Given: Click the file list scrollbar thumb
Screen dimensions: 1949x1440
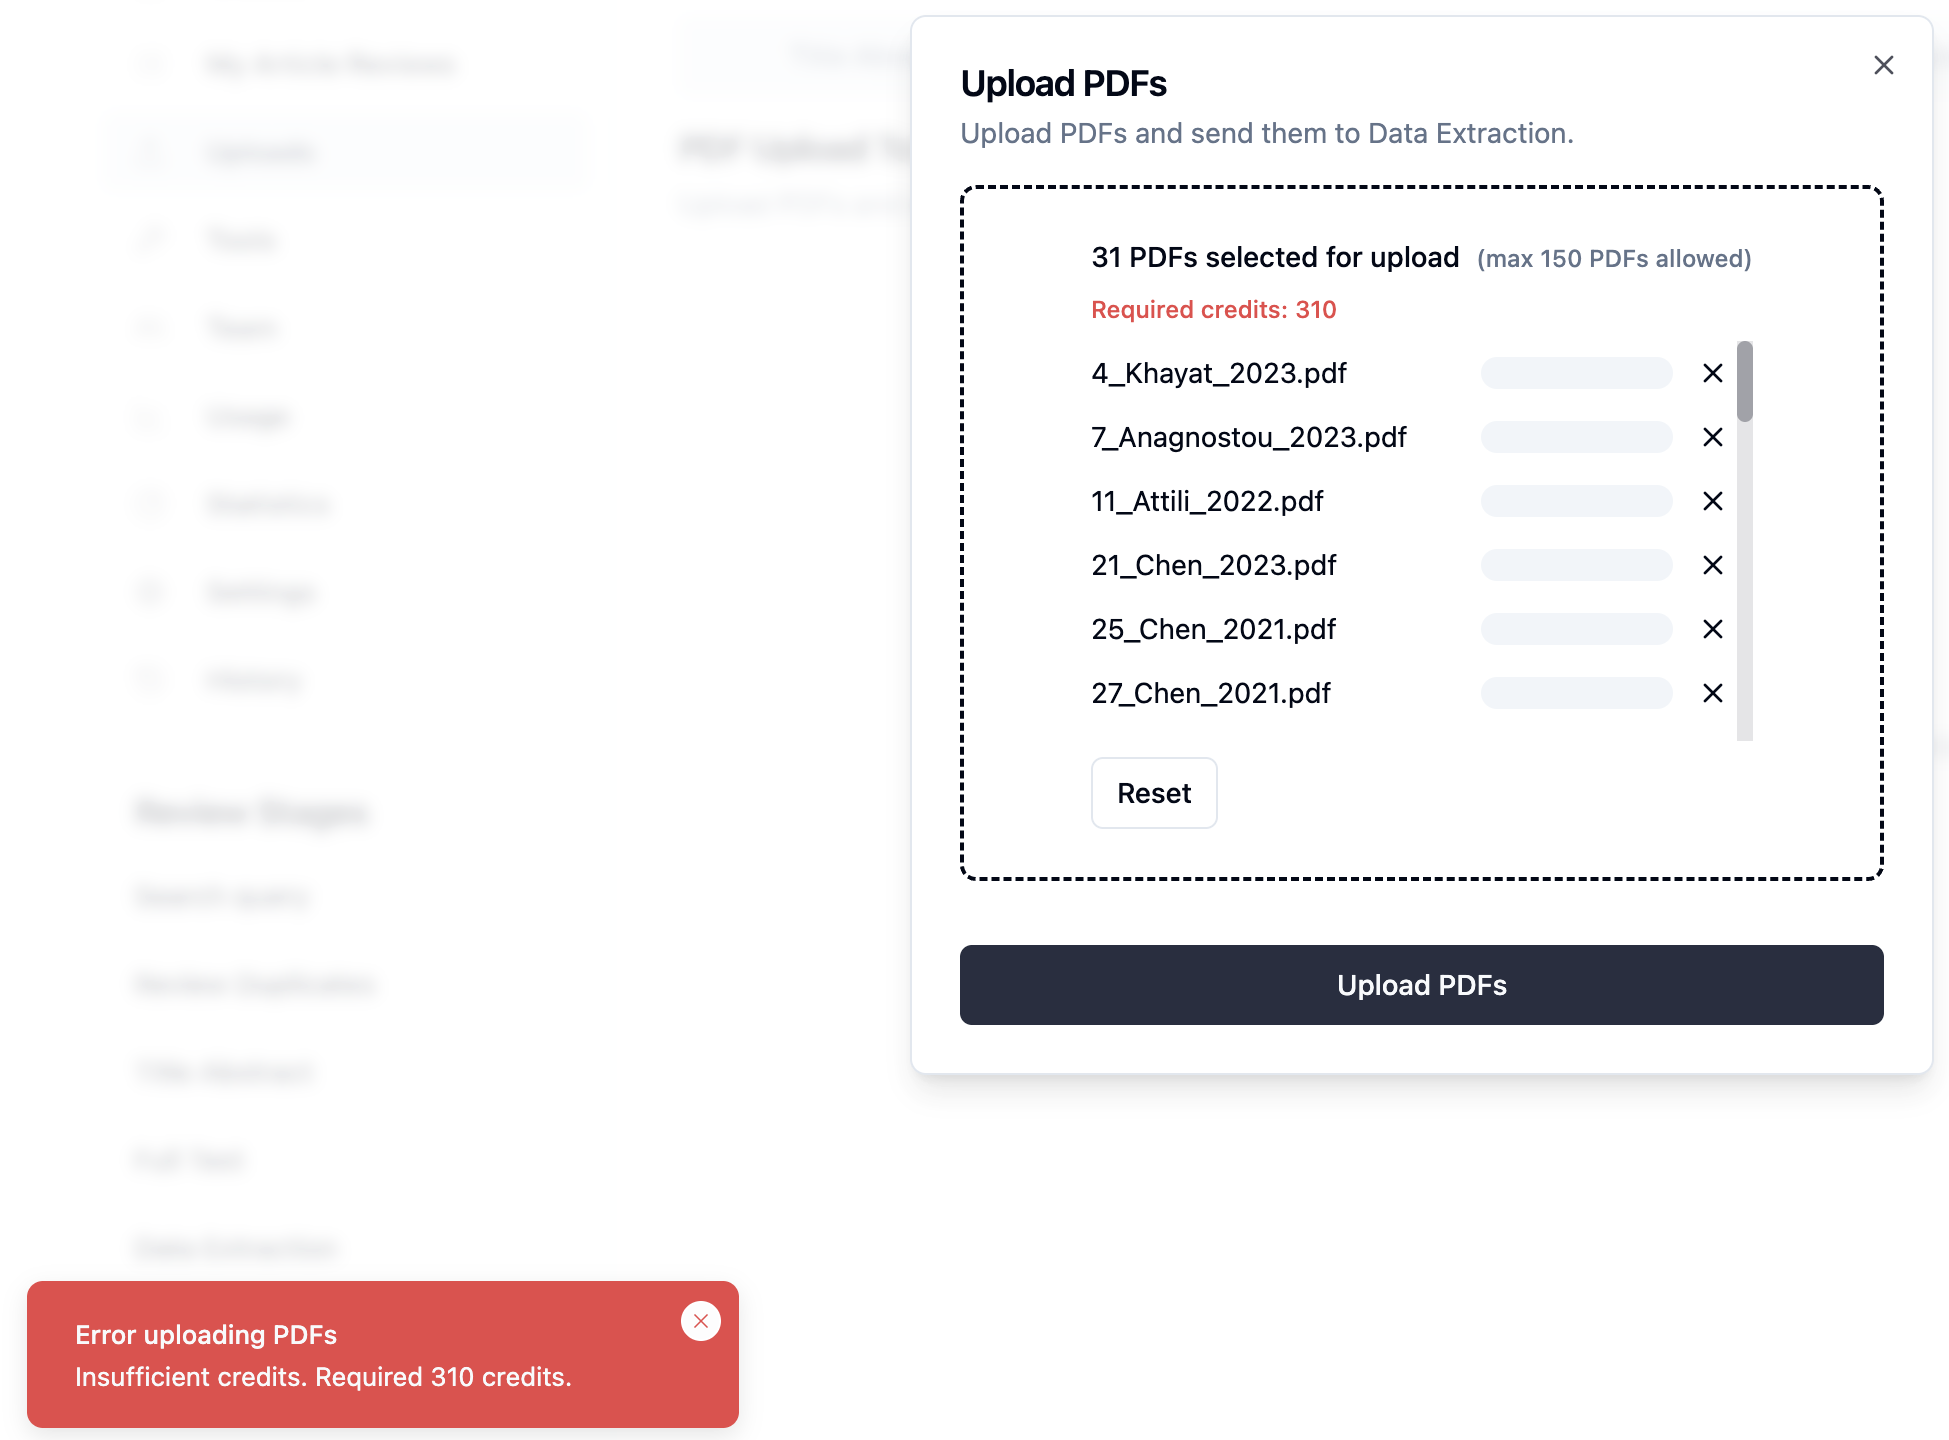Looking at the screenshot, I should coord(1744,382).
